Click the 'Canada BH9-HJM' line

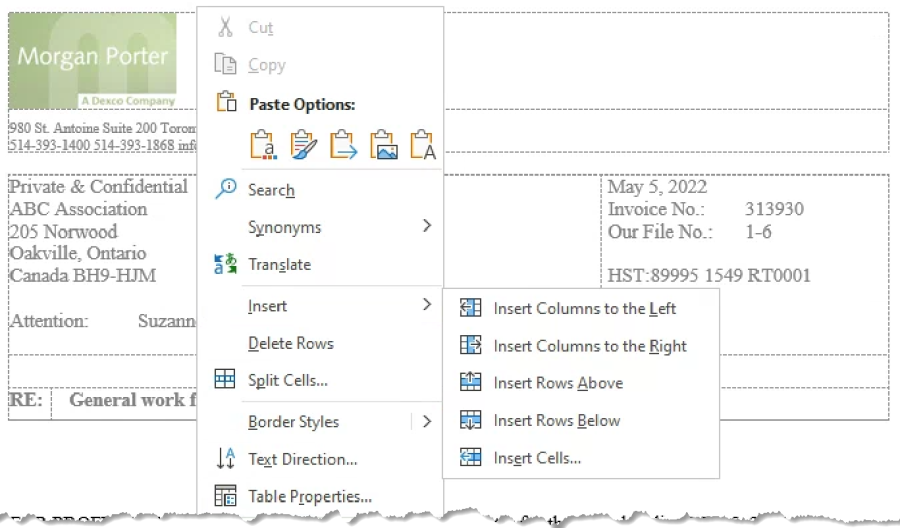coord(83,275)
